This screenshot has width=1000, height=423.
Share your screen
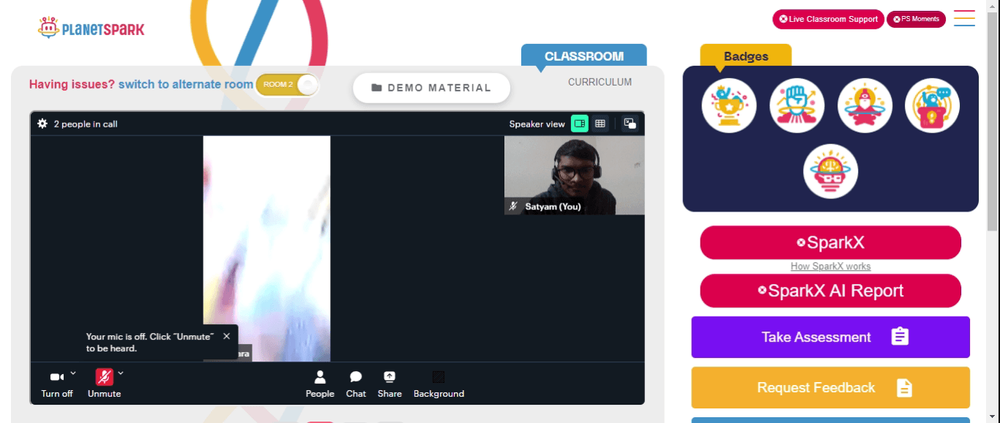(390, 384)
